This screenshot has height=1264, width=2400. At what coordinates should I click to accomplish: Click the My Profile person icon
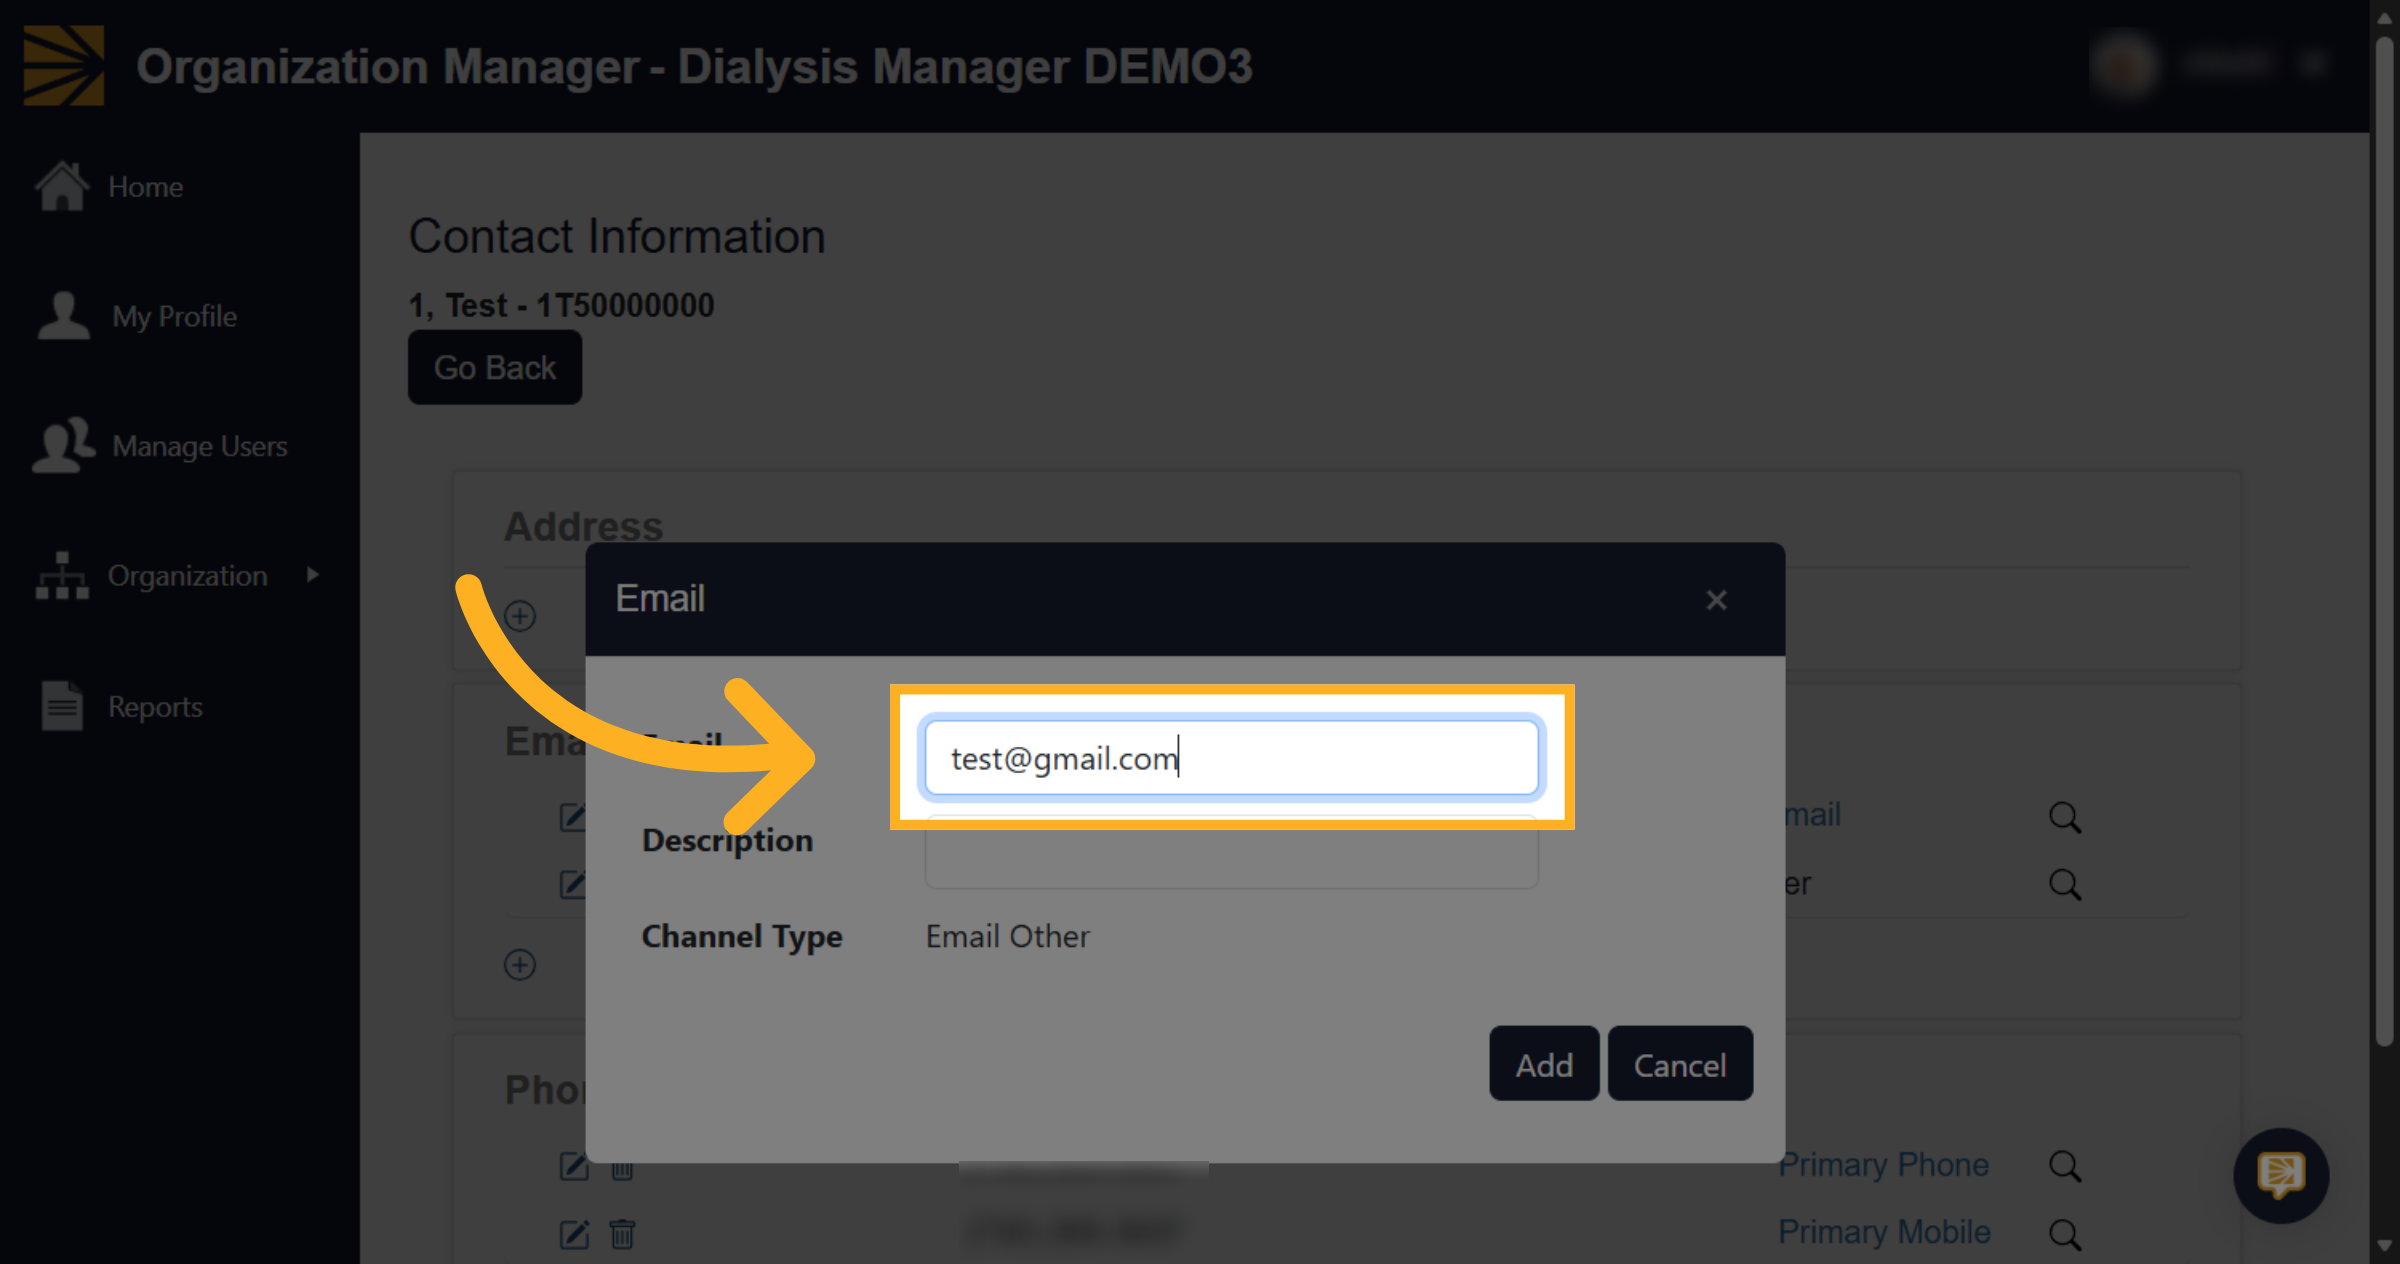point(64,316)
